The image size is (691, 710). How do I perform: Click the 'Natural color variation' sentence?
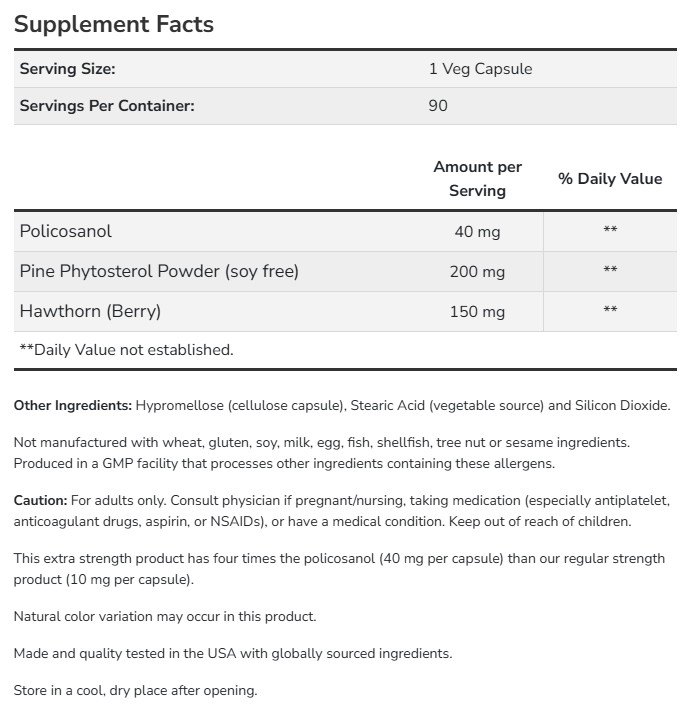point(165,616)
